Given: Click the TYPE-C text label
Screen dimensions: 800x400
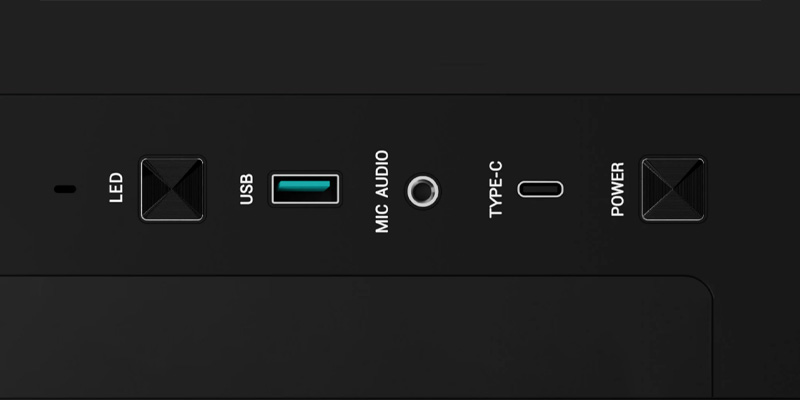Looking at the screenshot, I should 495,189.
